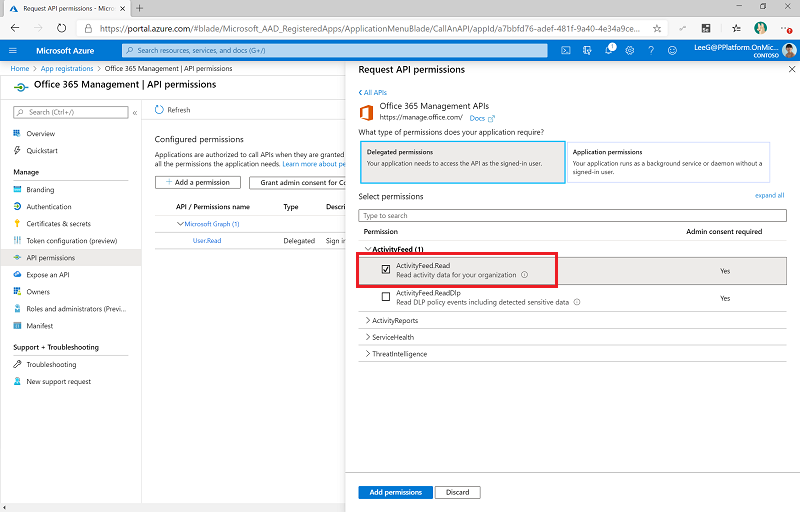
Task: Click the left menu Search (Ctrl+/) box
Action: click(70, 112)
